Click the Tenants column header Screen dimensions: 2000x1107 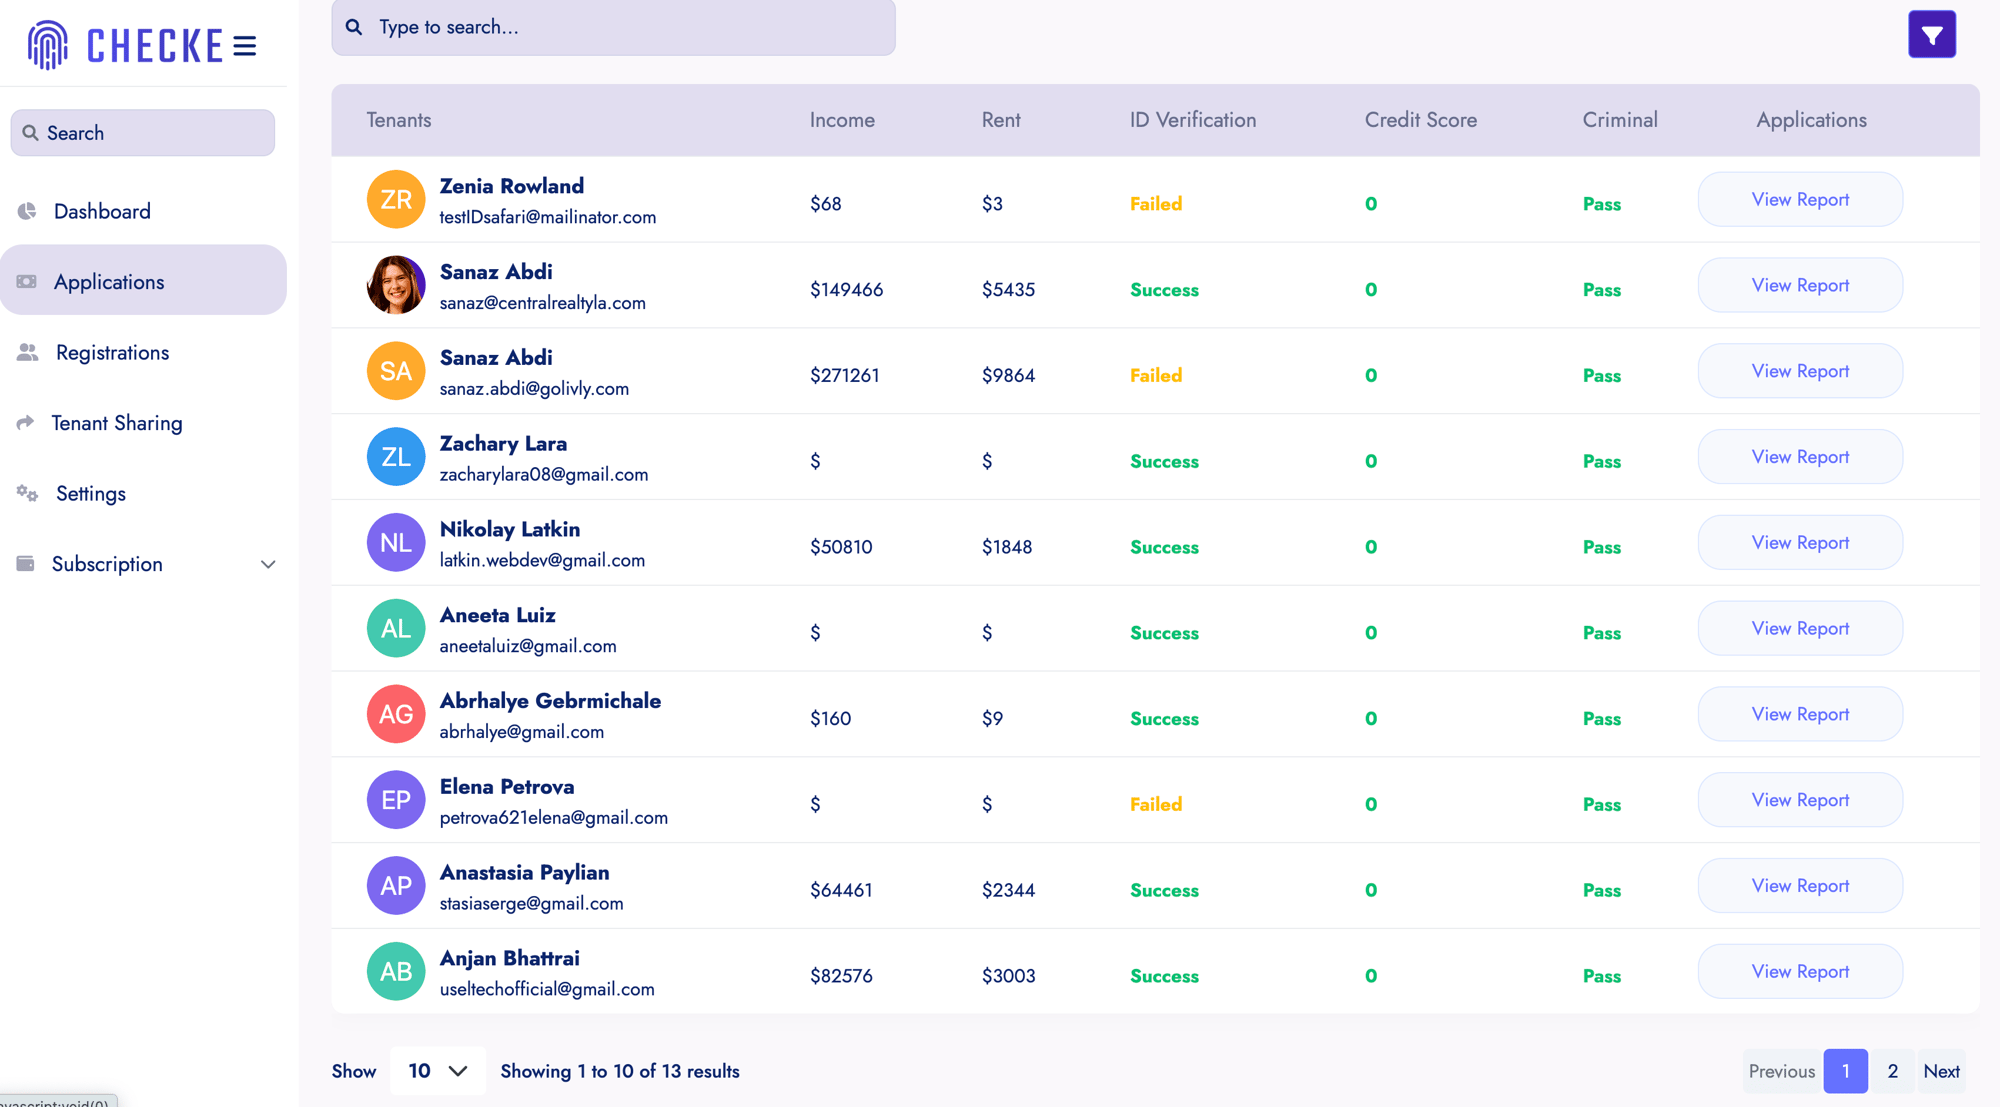[399, 120]
